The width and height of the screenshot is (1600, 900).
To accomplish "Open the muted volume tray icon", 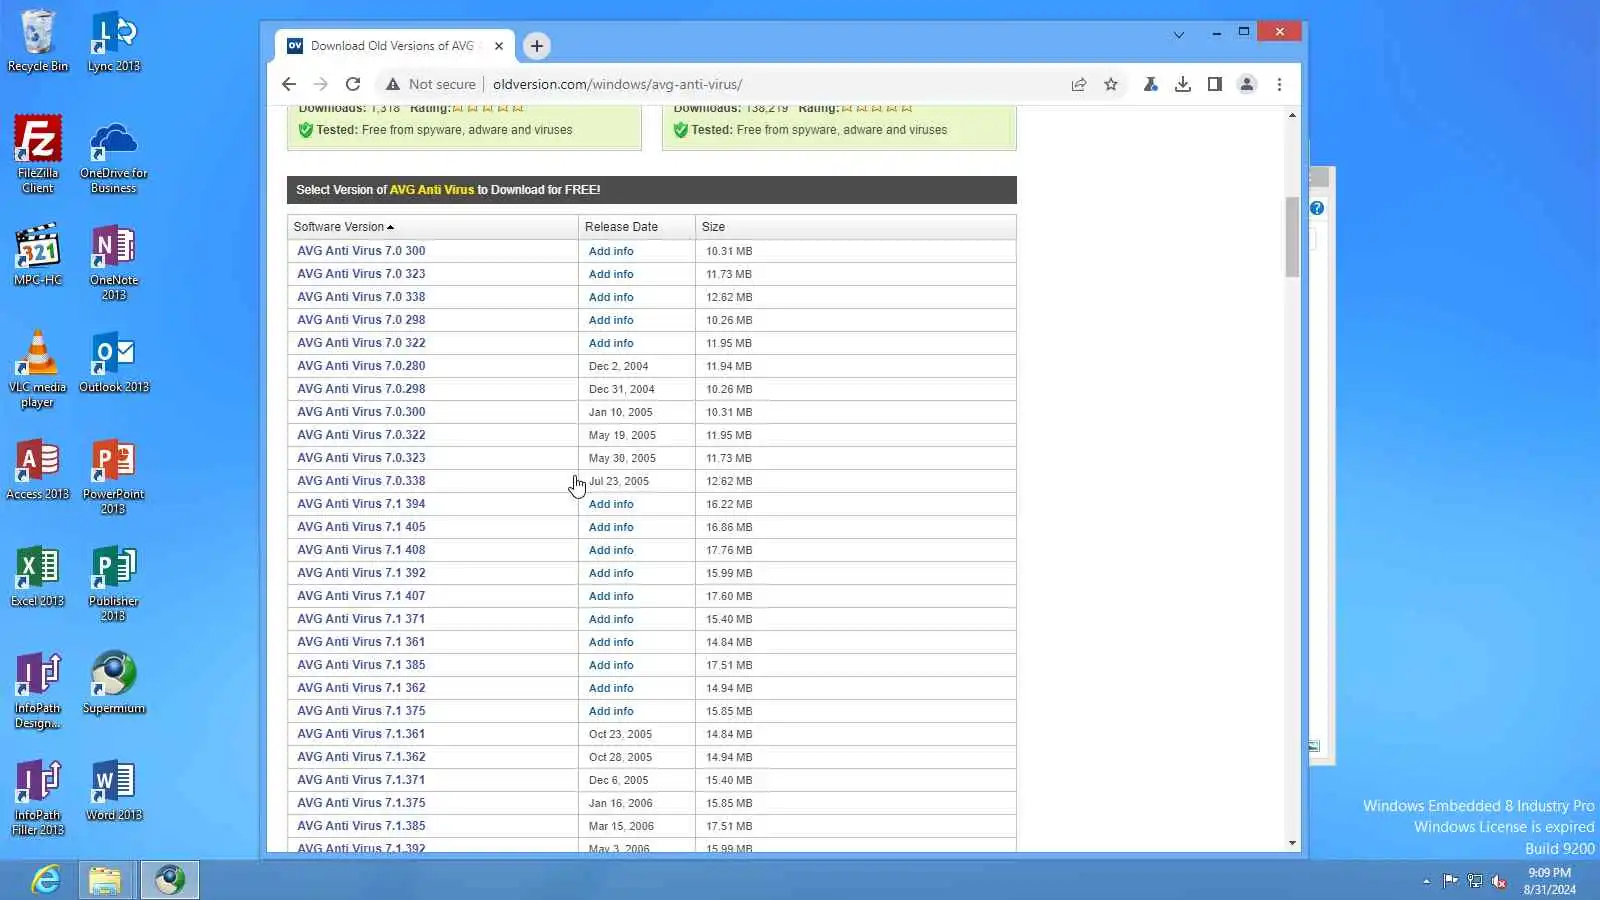I will [x=1498, y=881].
